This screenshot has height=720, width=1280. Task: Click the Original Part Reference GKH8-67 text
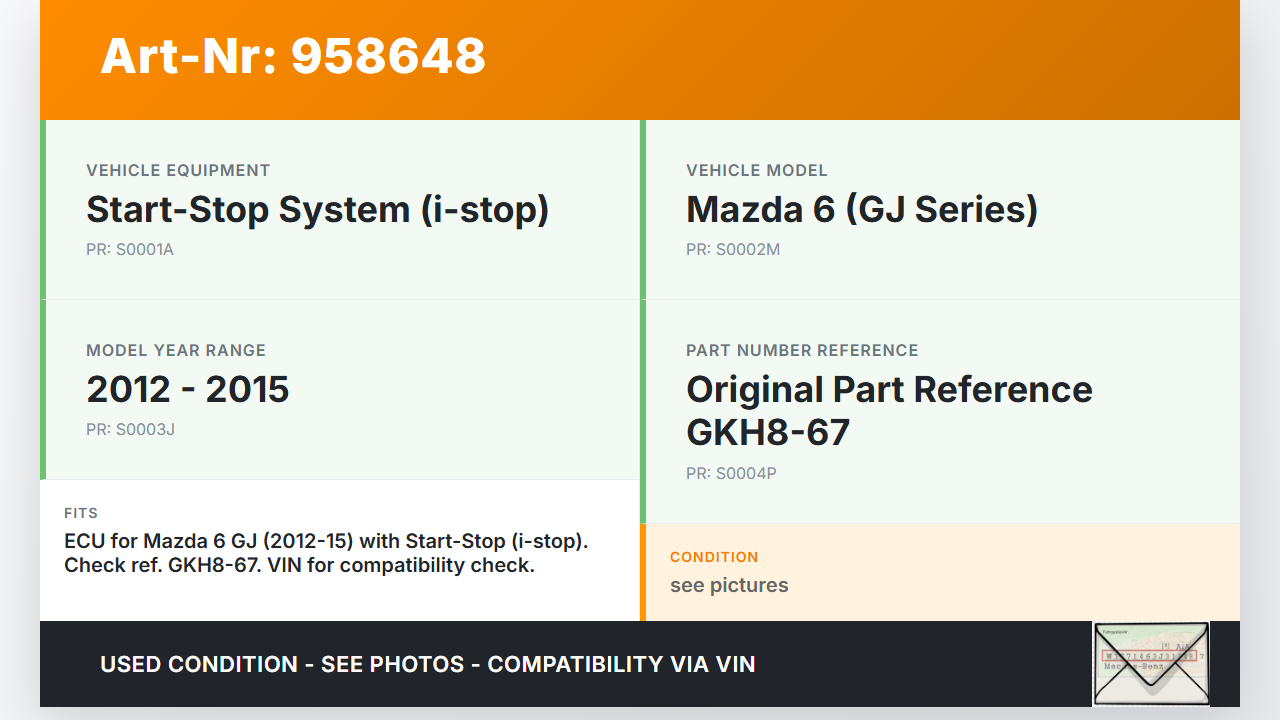889,410
